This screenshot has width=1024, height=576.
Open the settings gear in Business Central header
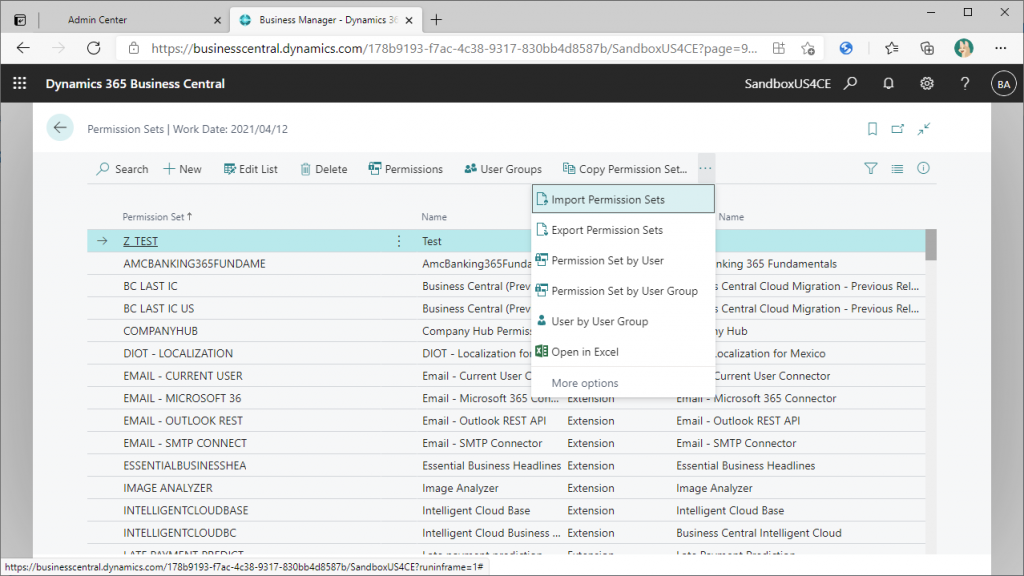coord(927,84)
